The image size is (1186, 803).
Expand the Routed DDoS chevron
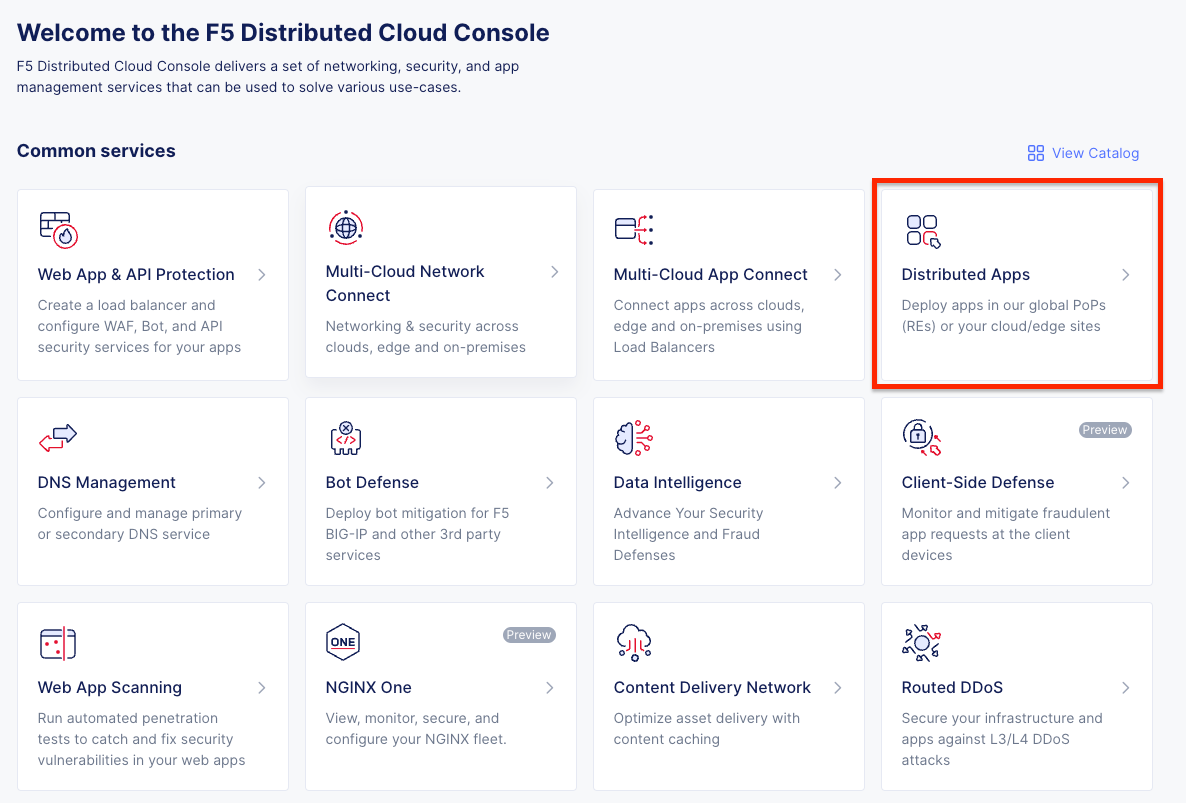point(1126,687)
